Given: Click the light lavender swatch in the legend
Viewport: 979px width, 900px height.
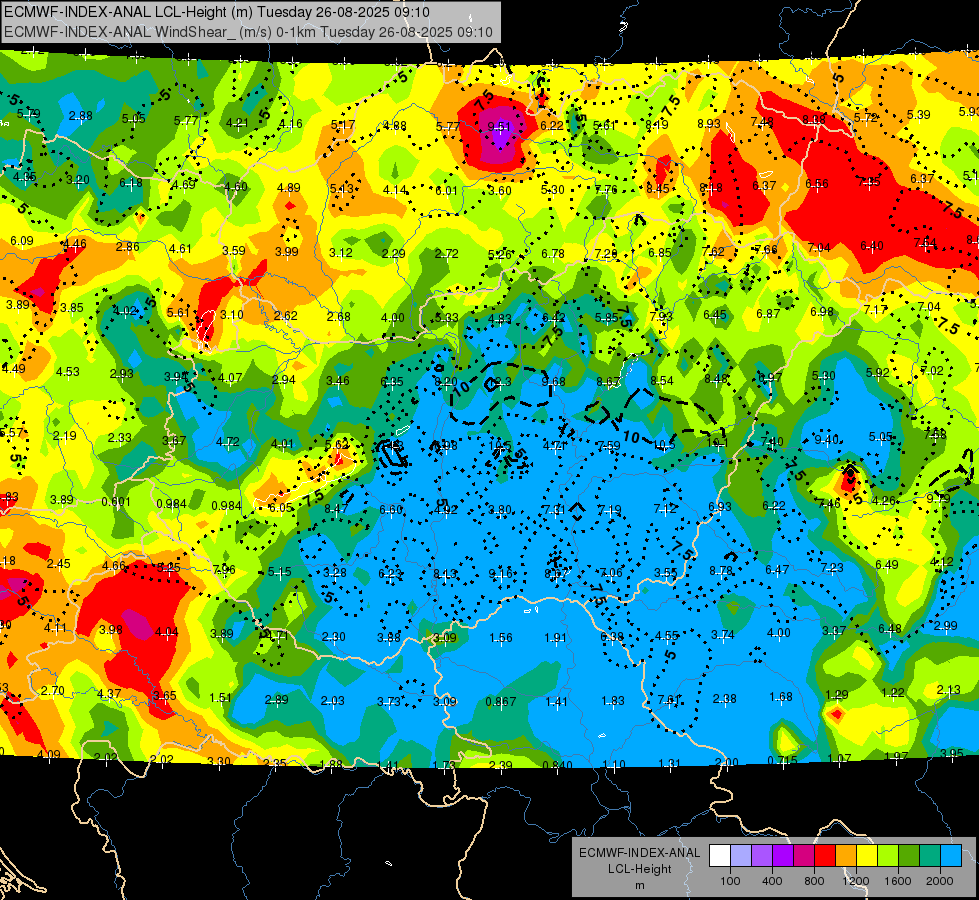Looking at the screenshot, I should (x=741, y=856).
